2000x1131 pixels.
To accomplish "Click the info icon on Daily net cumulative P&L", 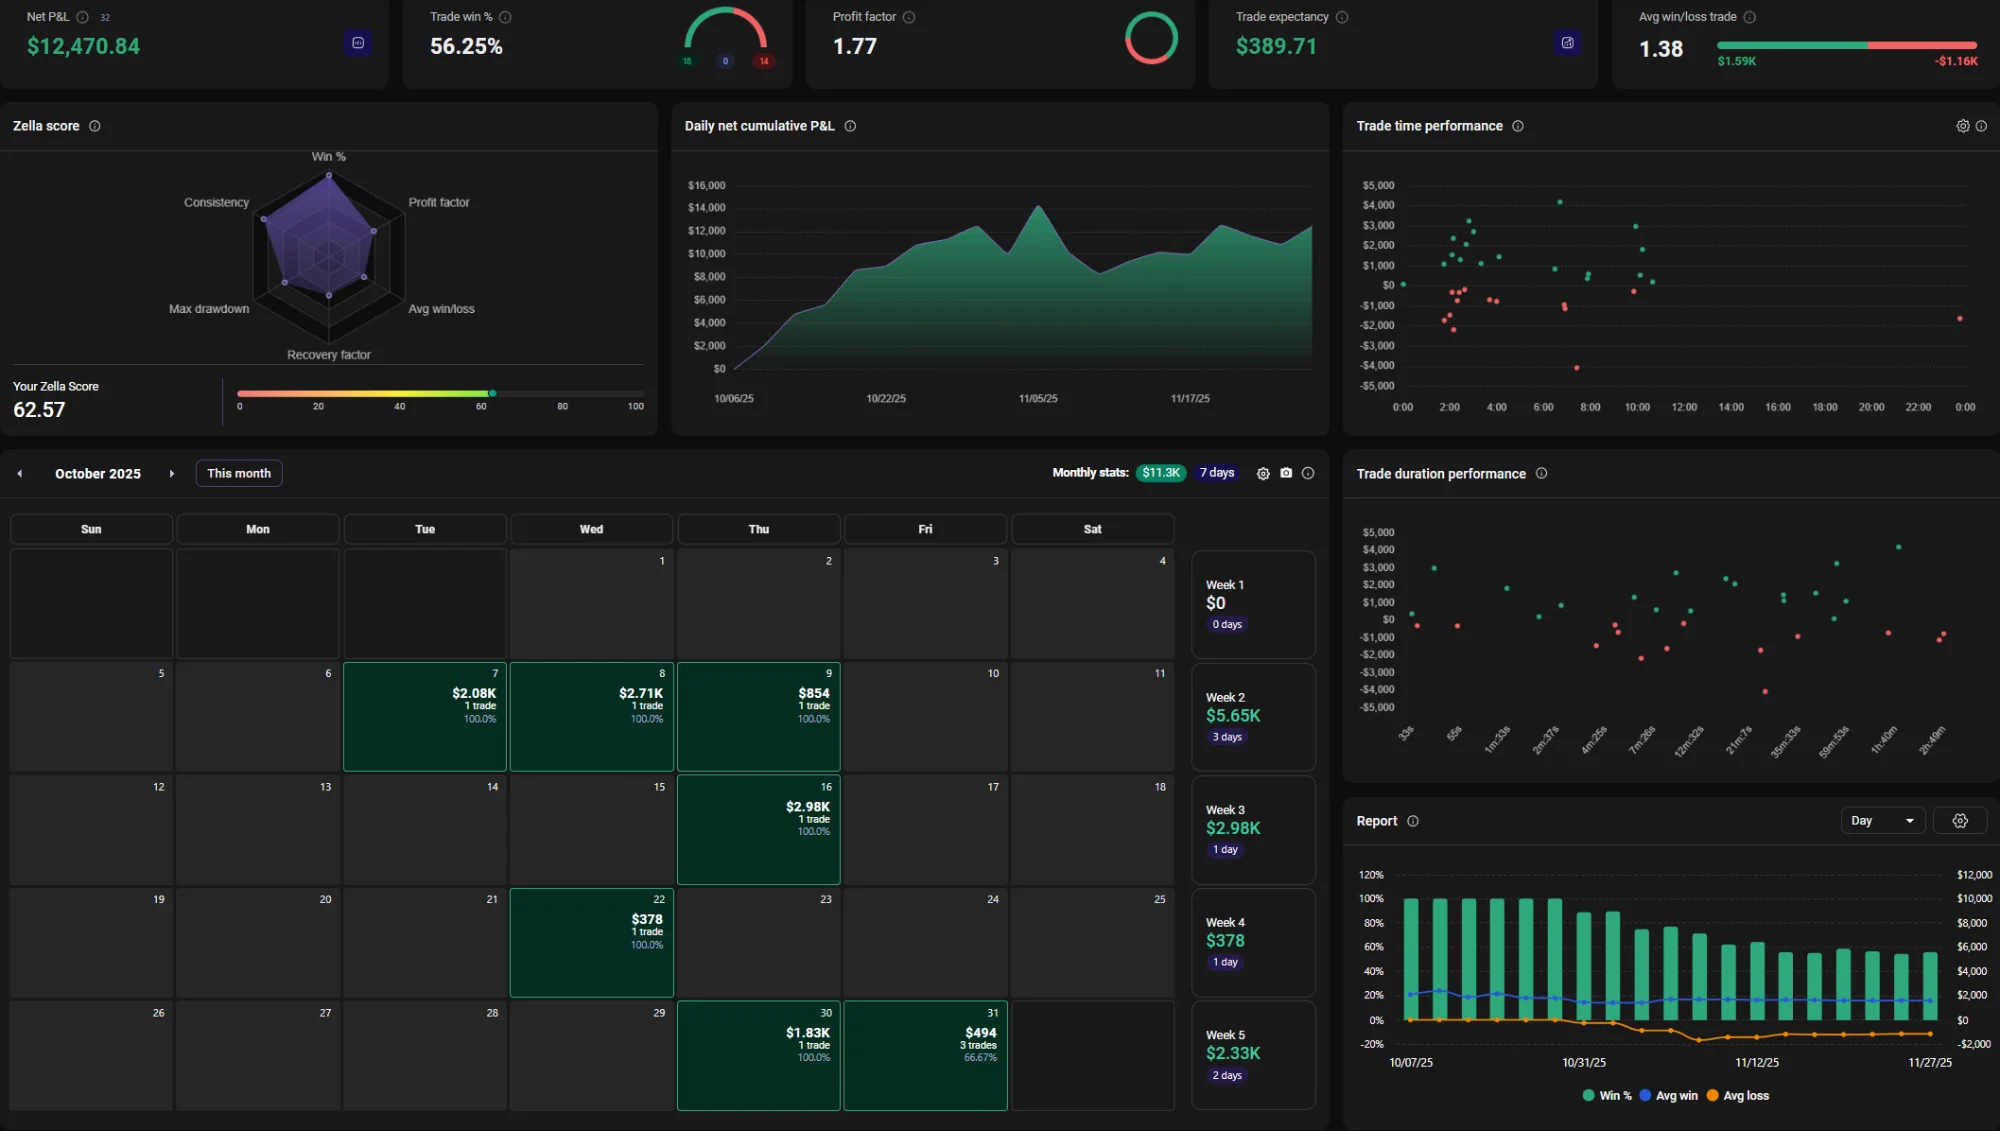I will tap(850, 126).
